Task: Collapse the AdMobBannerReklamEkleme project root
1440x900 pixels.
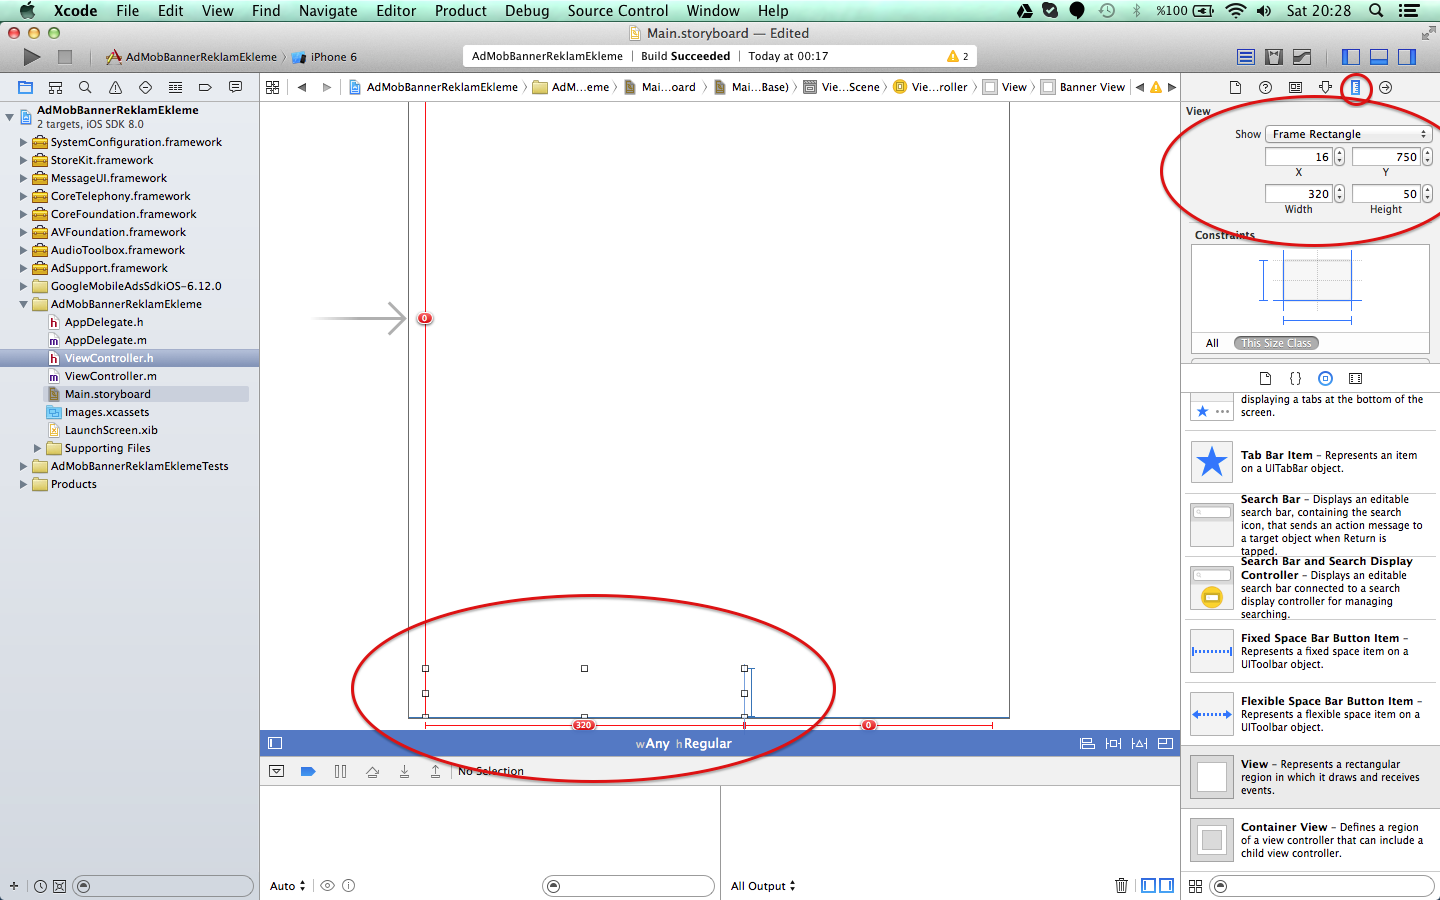Action: tap(10, 117)
